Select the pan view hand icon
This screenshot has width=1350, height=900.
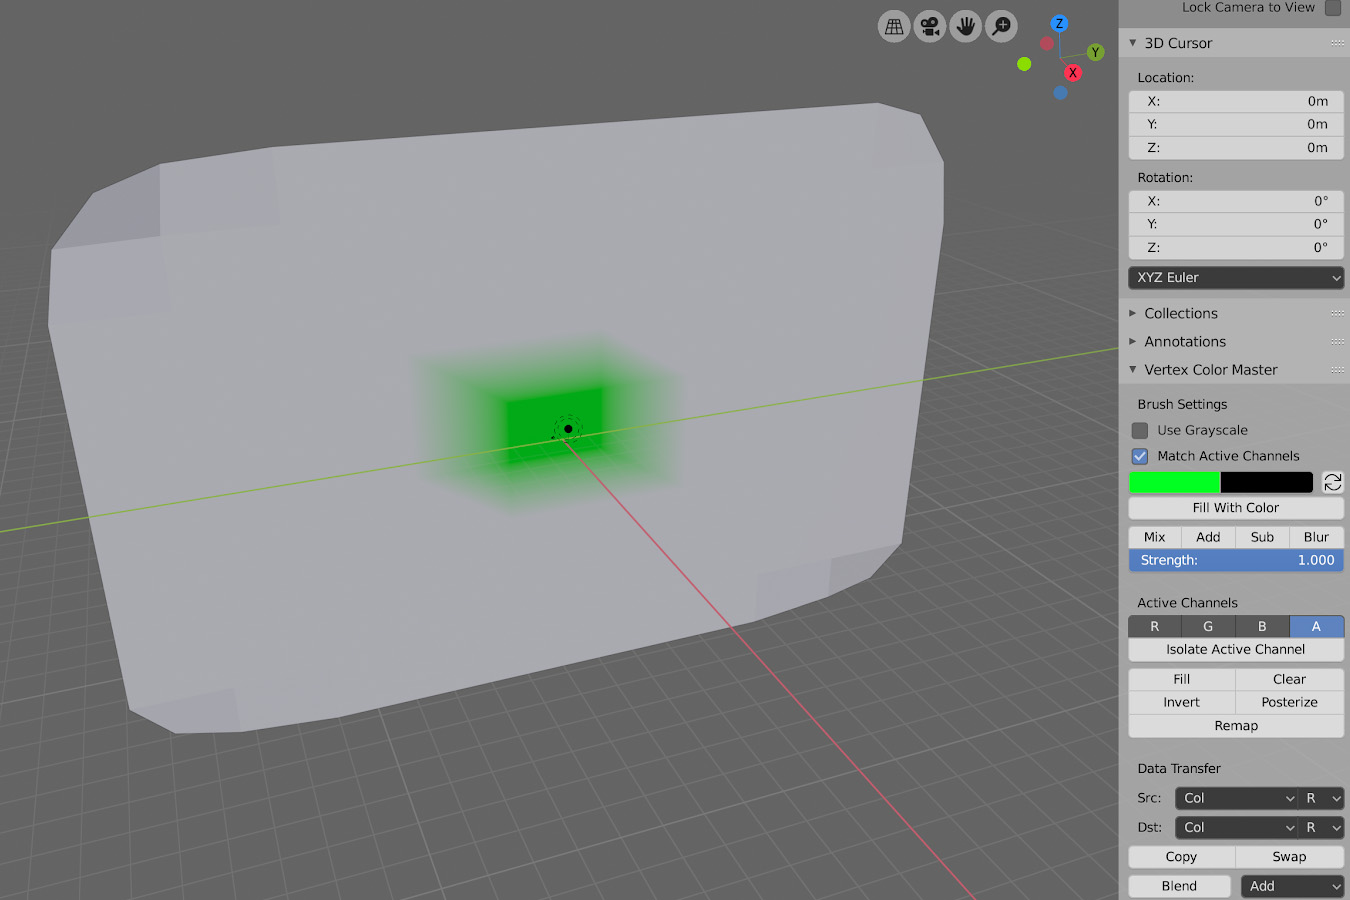pyautogui.click(x=965, y=27)
